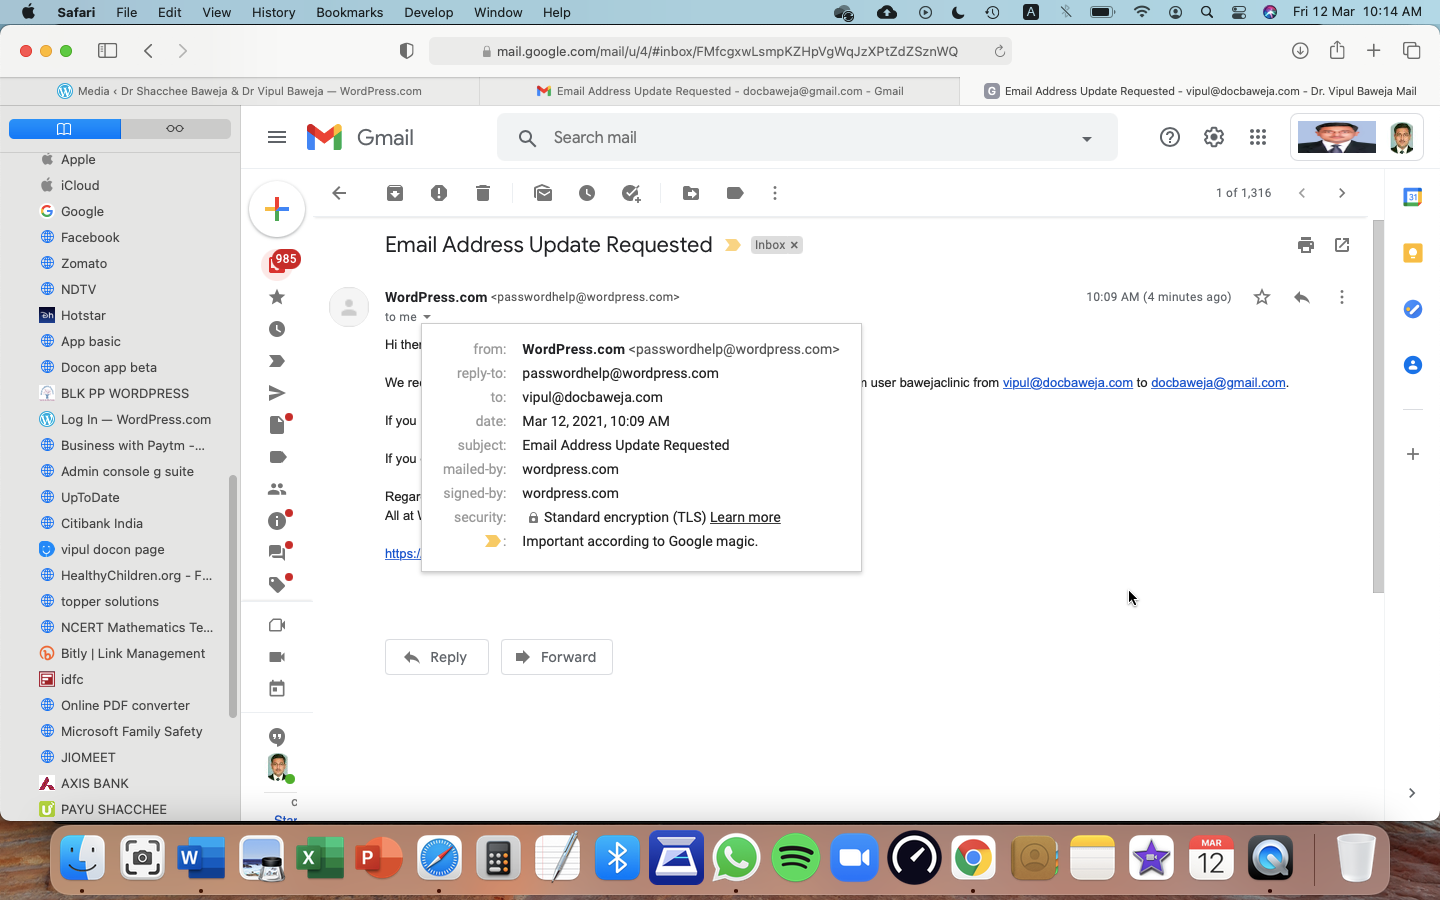This screenshot has width=1440, height=900.
Task: Open the Bookmarks menu in the menu bar
Action: pyautogui.click(x=349, y=12)
